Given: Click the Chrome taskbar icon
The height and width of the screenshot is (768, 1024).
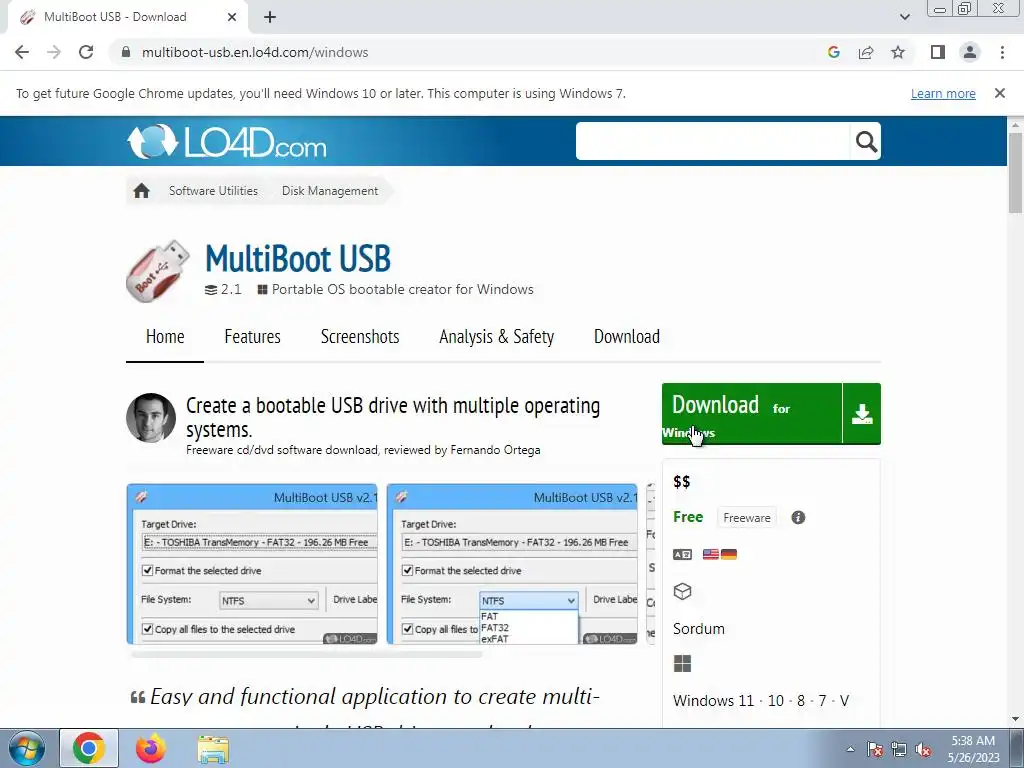Looking at the screenshot, I should [x=89, y=748].
